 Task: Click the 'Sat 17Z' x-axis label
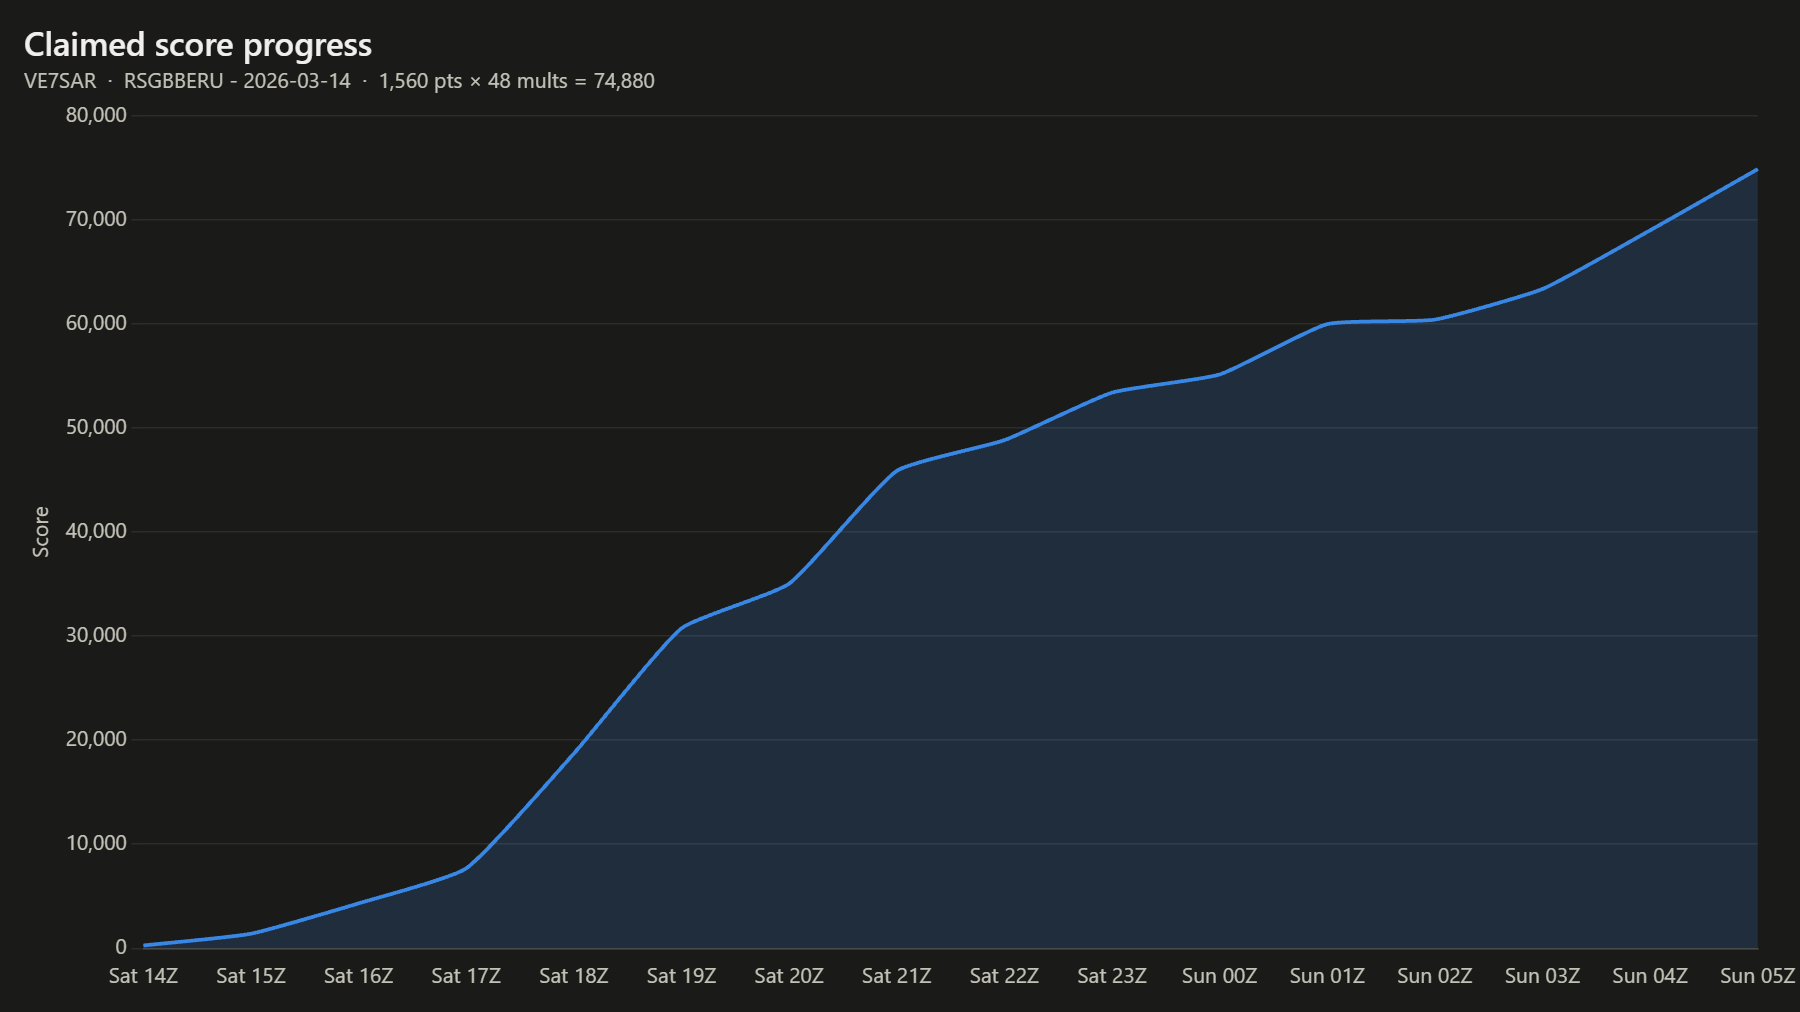[x=466, y=976]
